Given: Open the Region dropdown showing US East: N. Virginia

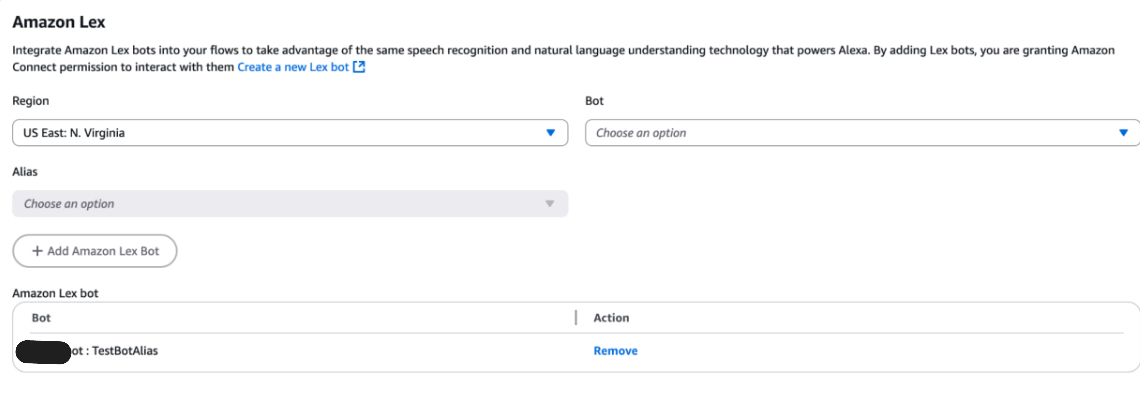Looking at the screenshot, I should tap(290, 133).
